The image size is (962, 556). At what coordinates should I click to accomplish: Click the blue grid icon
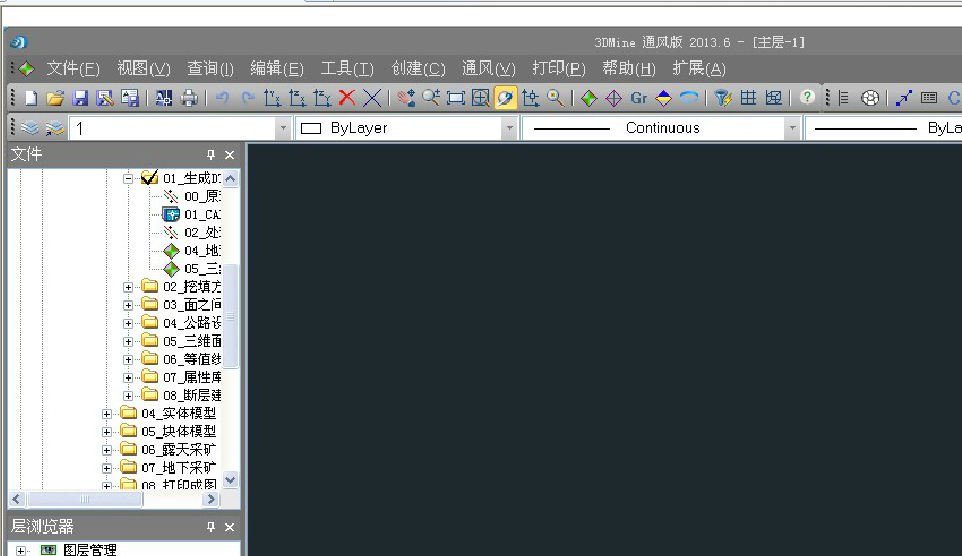click(748, 98)
